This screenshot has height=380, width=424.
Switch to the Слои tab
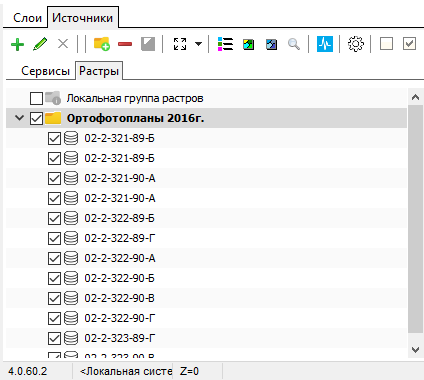coord(27,18)
